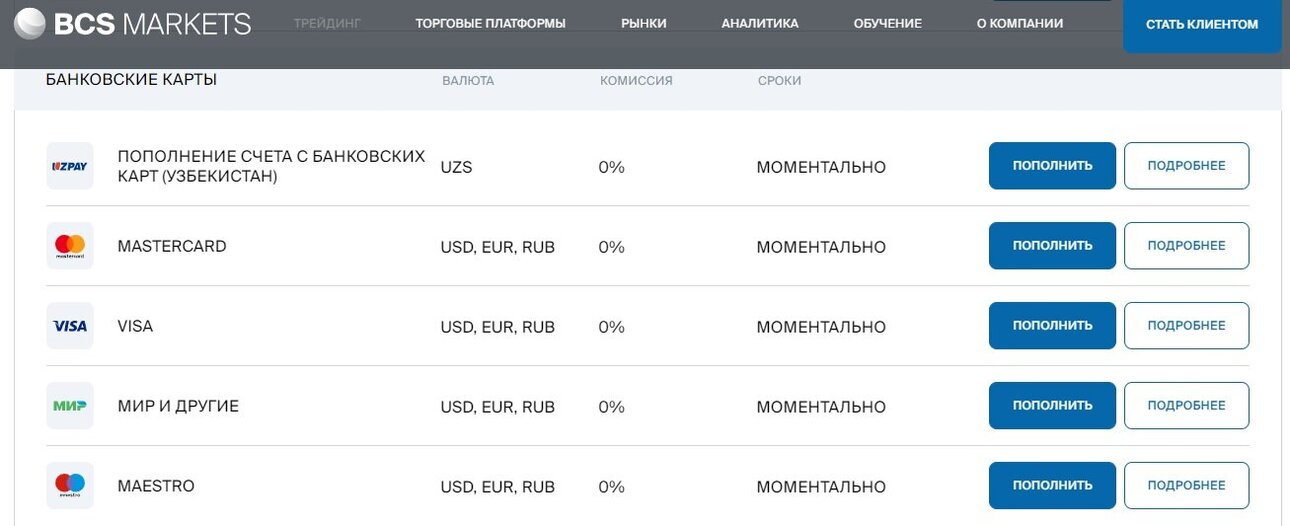The image size is (1290, 526).
Task: Click Пополнить for Uzbekistan bank cards
Action: [x=1052, y=166]
